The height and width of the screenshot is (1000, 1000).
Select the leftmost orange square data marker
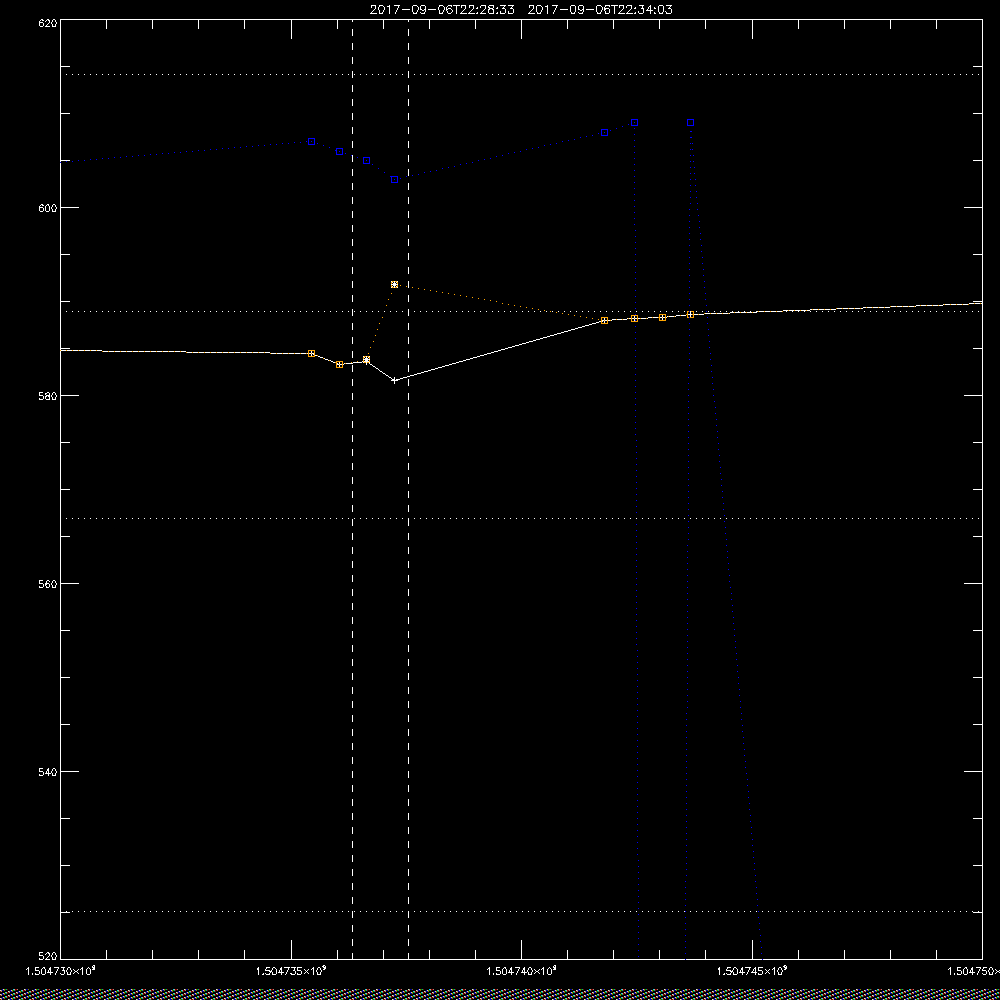[x=311, y=353]
